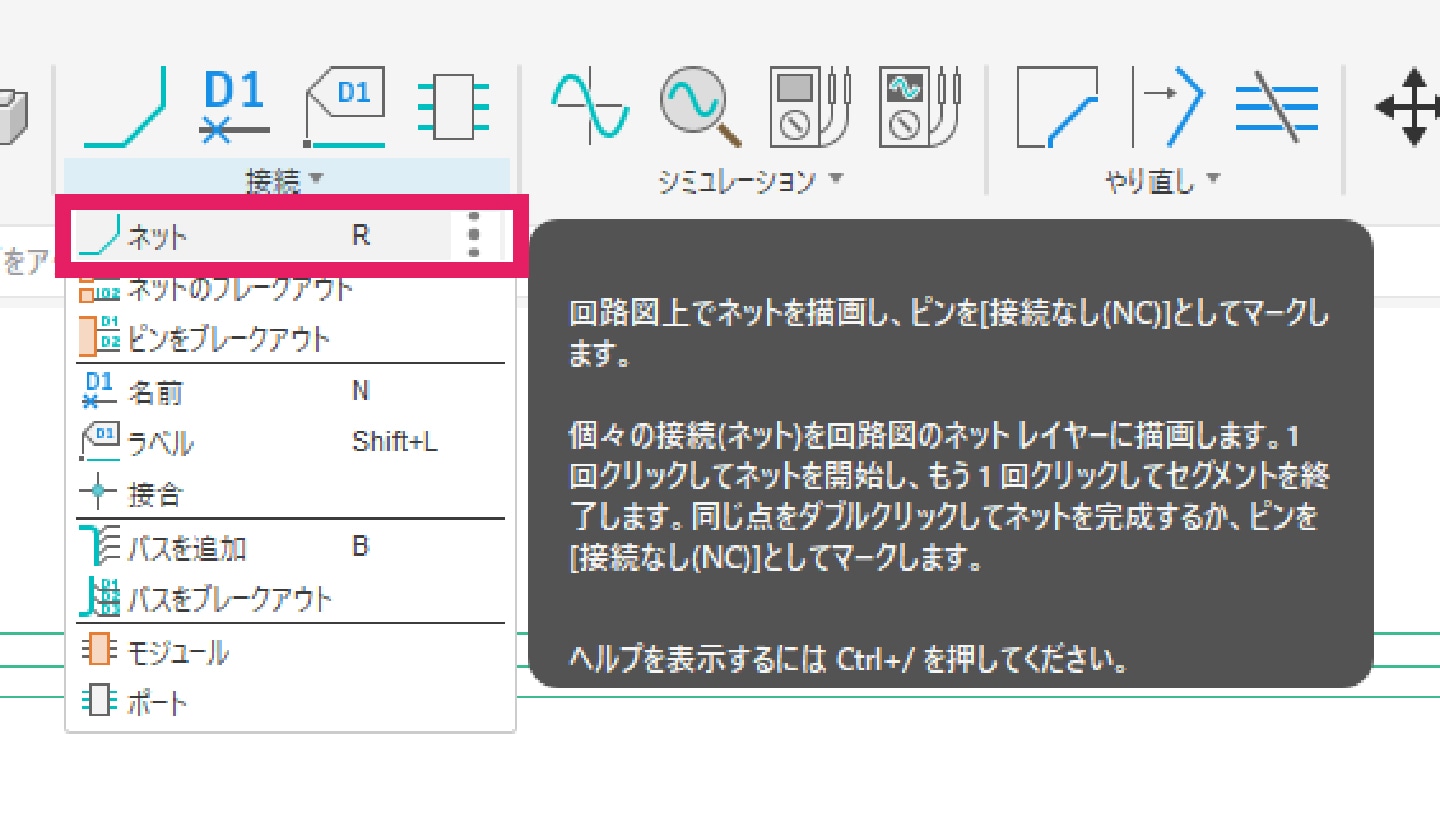Open the three-dot options beside ネット
The height and width of the screenshot is (840, 1440).
tap(474, 236)
